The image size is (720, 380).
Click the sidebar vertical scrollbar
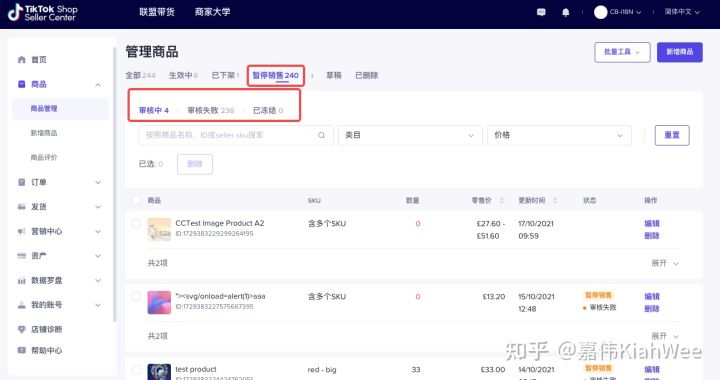(114, 184)
